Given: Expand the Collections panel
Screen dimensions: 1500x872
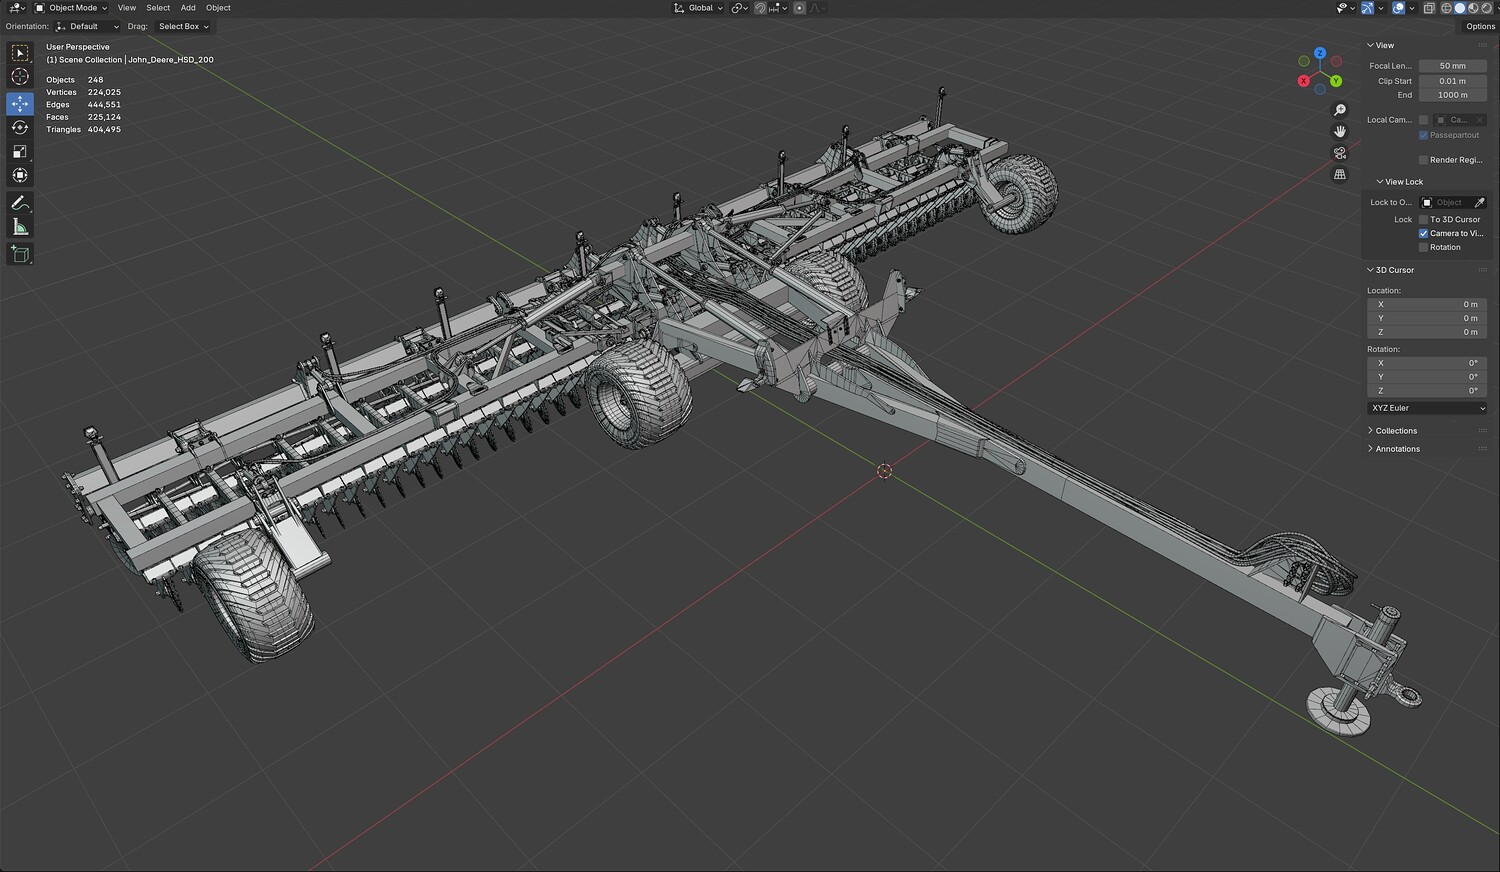Looking at the screenshot, I should tap(1392, 431).
